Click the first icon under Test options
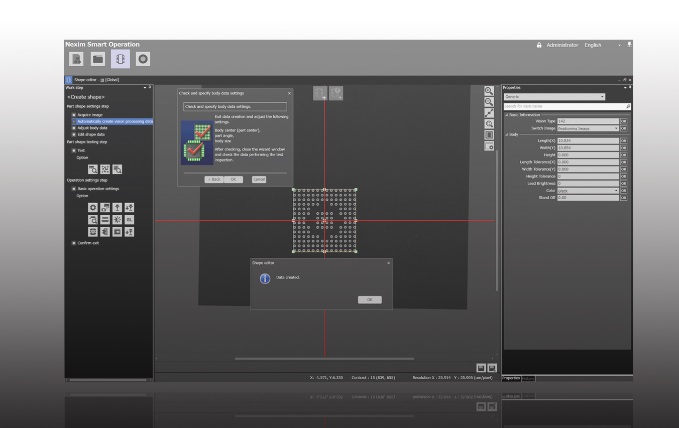Screen dimensions: 679x428 [93, 169]
